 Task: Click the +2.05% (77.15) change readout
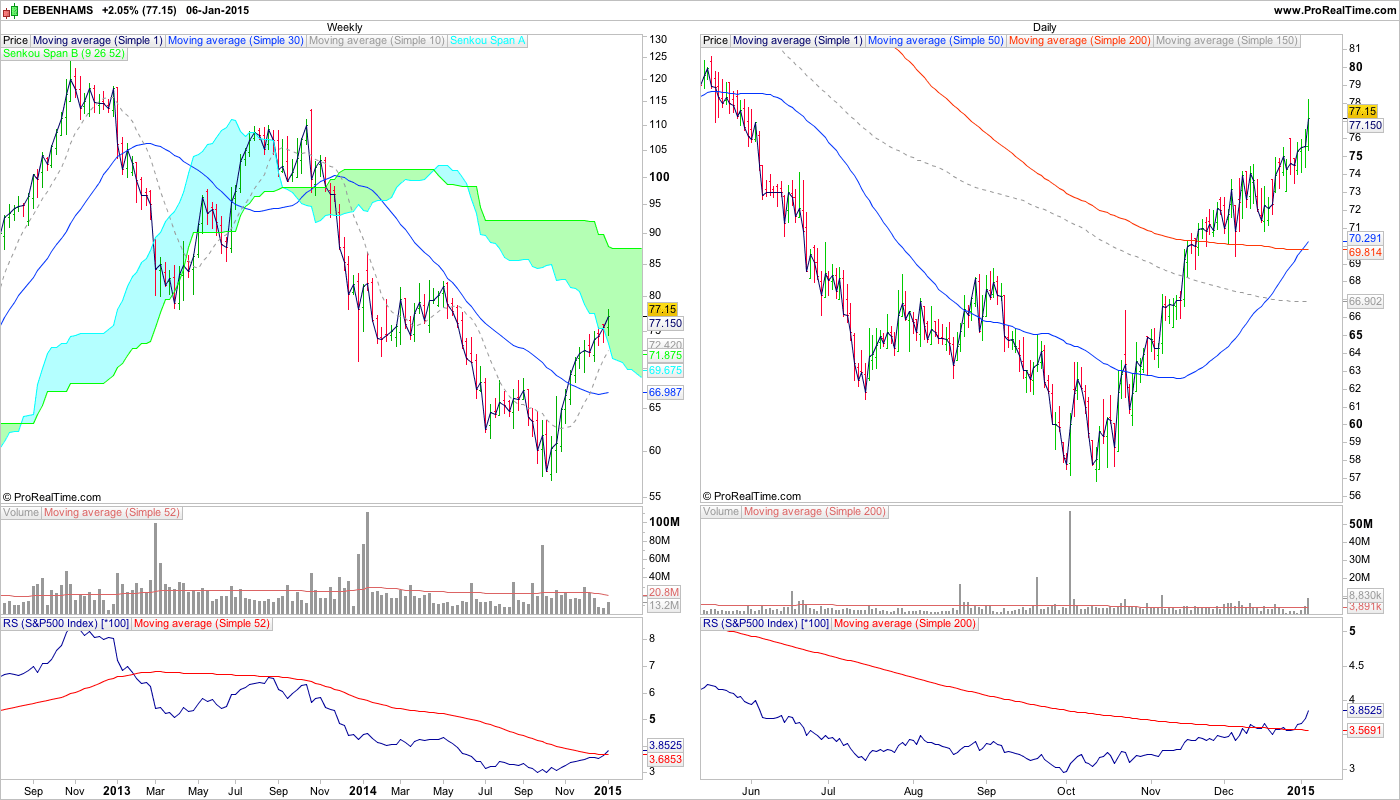click(139, 10)
